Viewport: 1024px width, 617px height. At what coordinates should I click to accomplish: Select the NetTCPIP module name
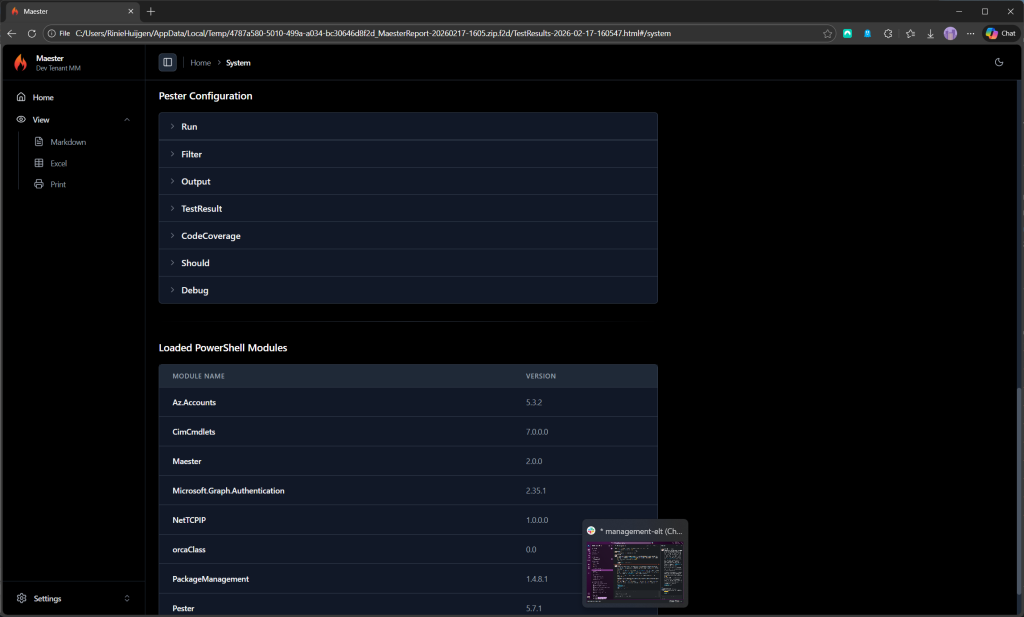[x=189, y=520]
